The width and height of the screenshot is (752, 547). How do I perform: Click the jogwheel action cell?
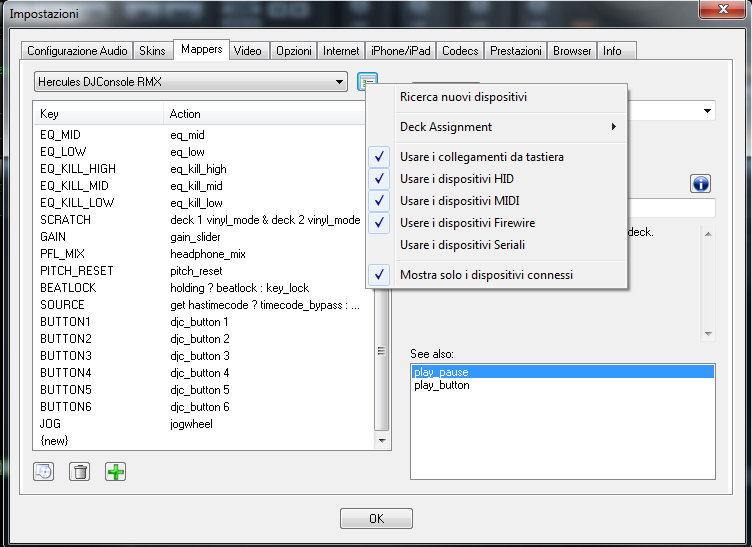tap(191, 424)
